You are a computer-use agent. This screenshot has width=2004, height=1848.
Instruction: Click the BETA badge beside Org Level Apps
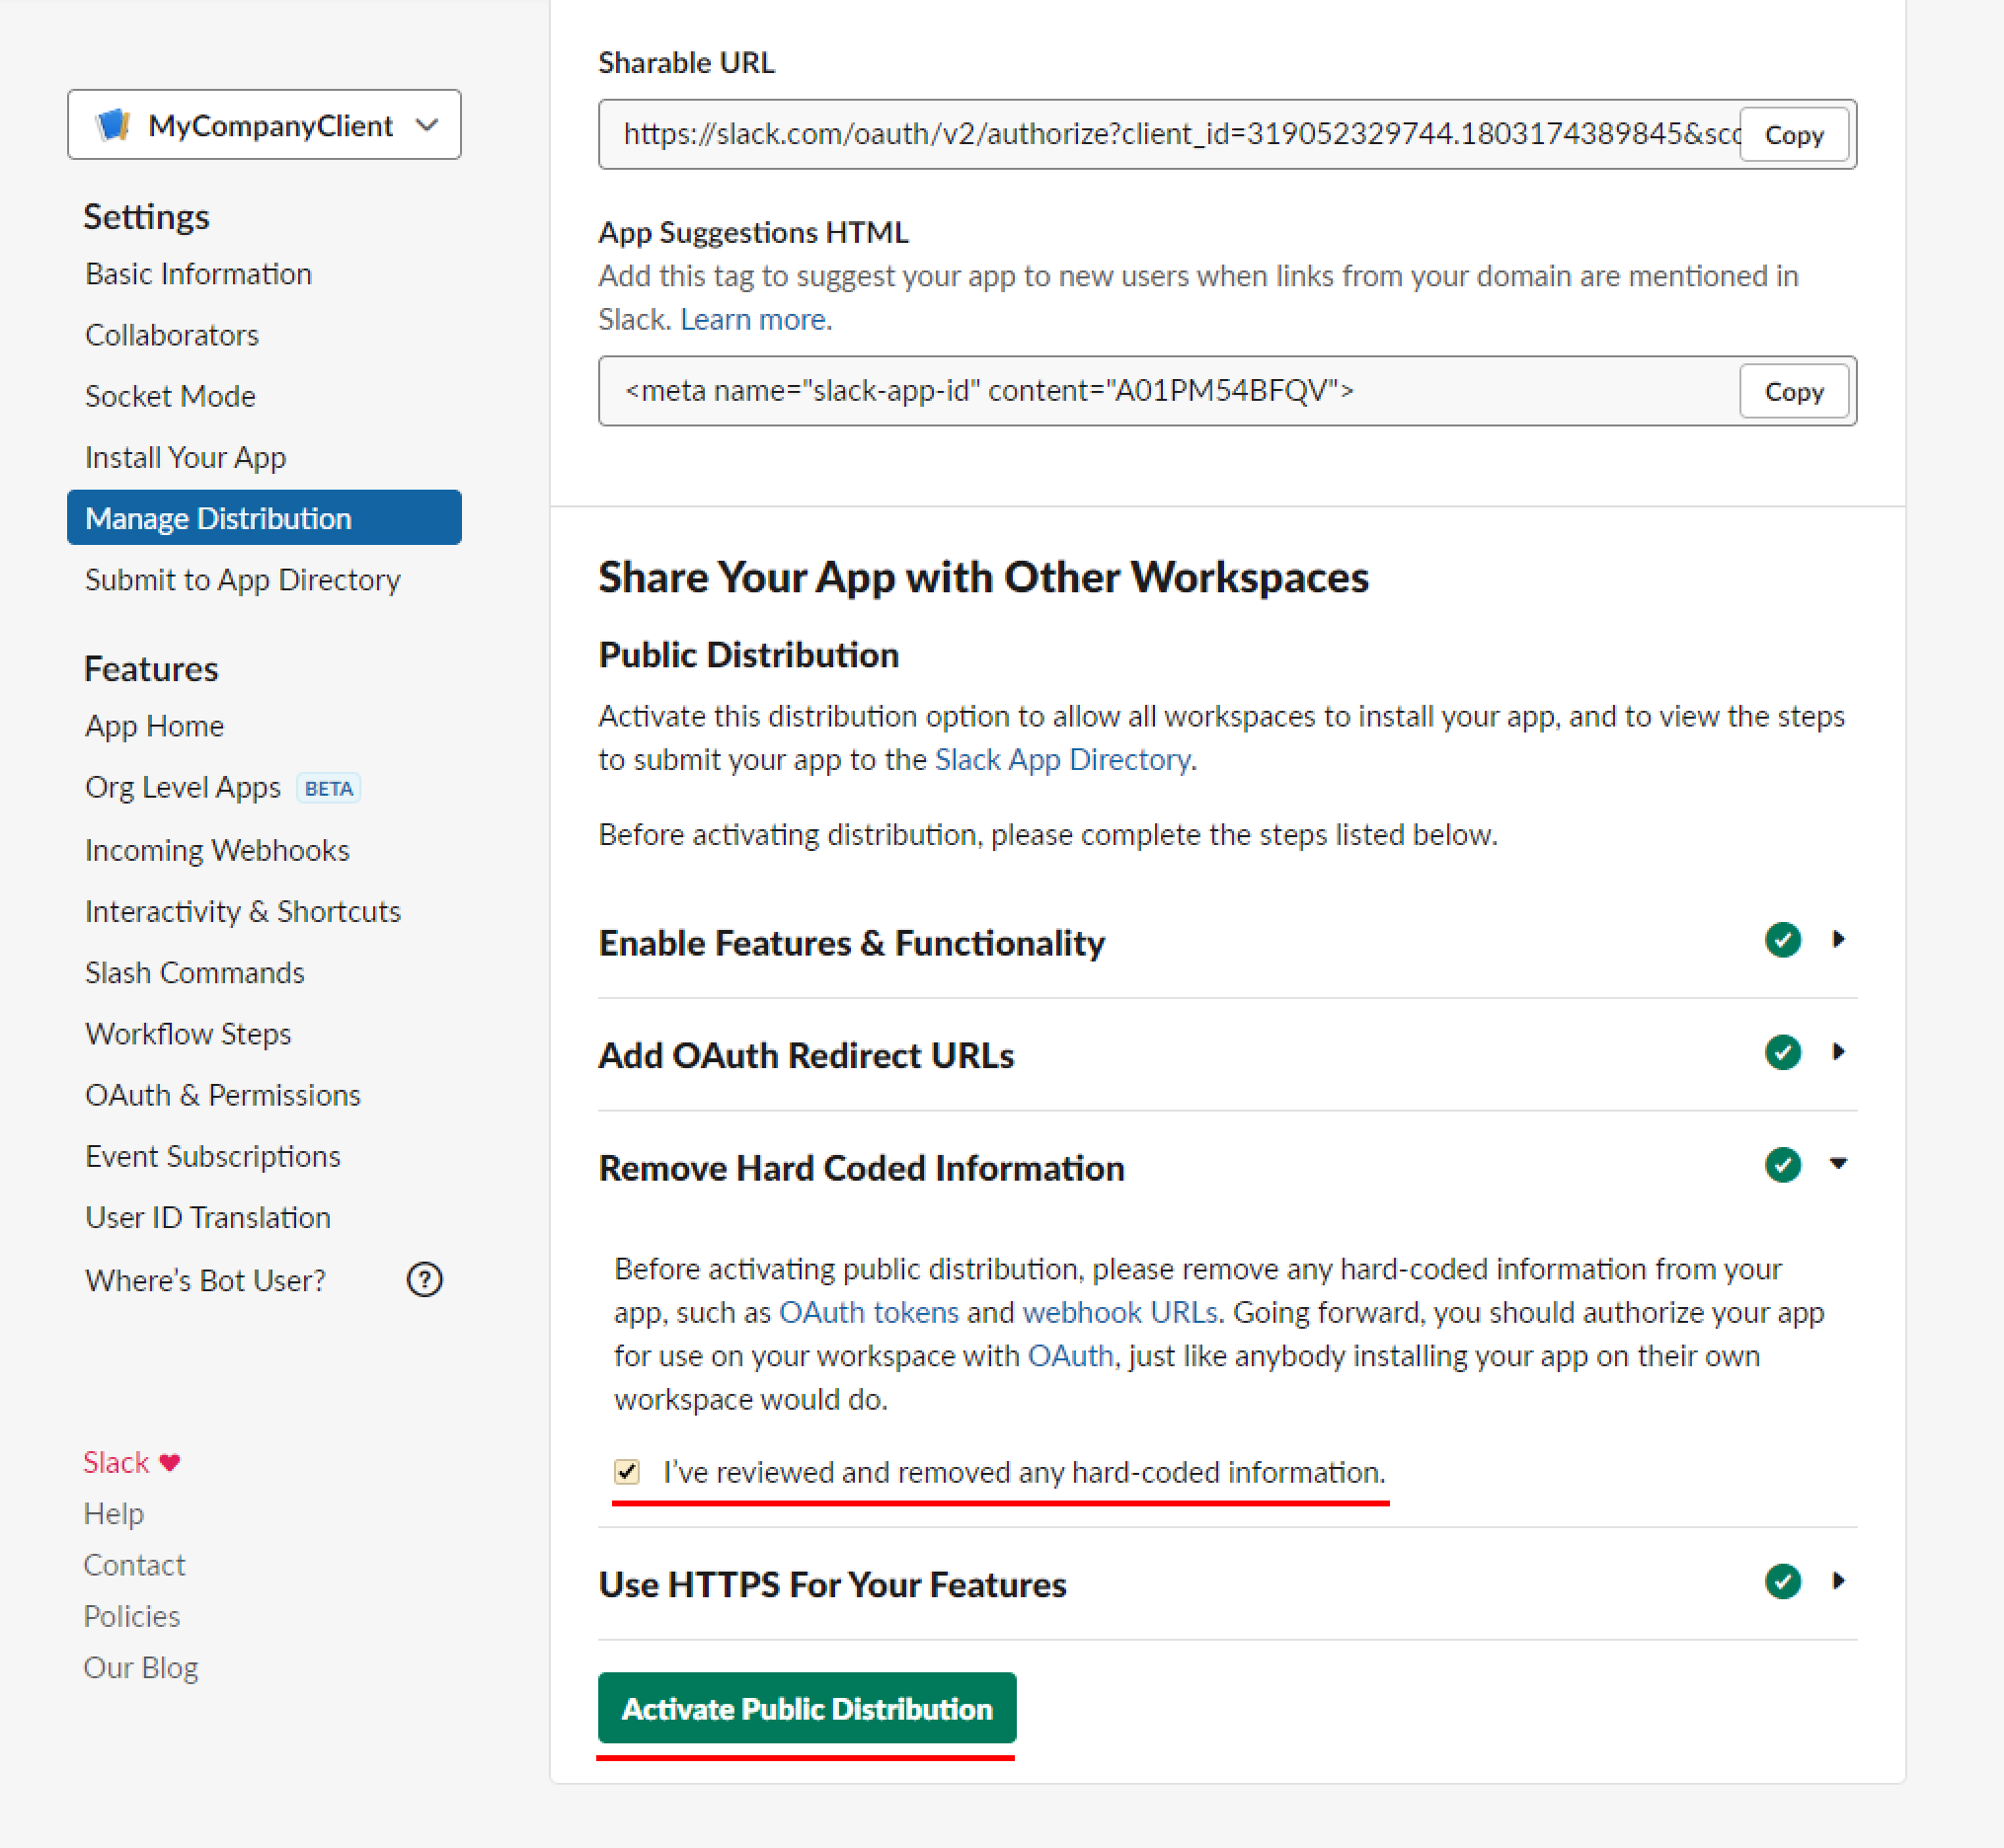(328, 788)
